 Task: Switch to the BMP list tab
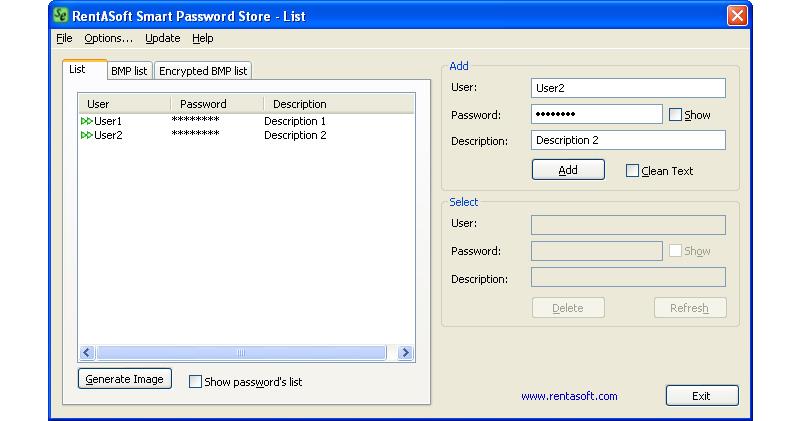tap(129, 71)
